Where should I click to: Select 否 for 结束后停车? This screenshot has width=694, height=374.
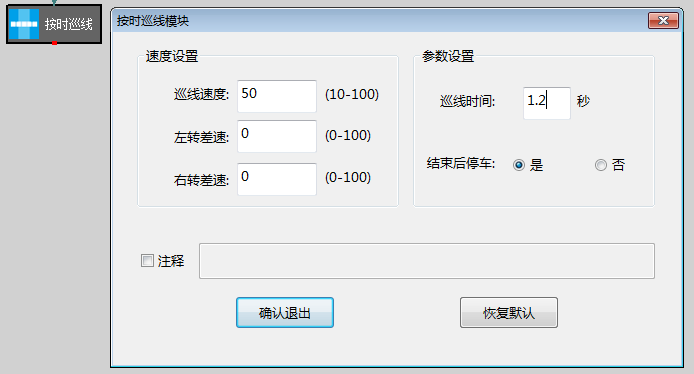(x=601, y=165)
